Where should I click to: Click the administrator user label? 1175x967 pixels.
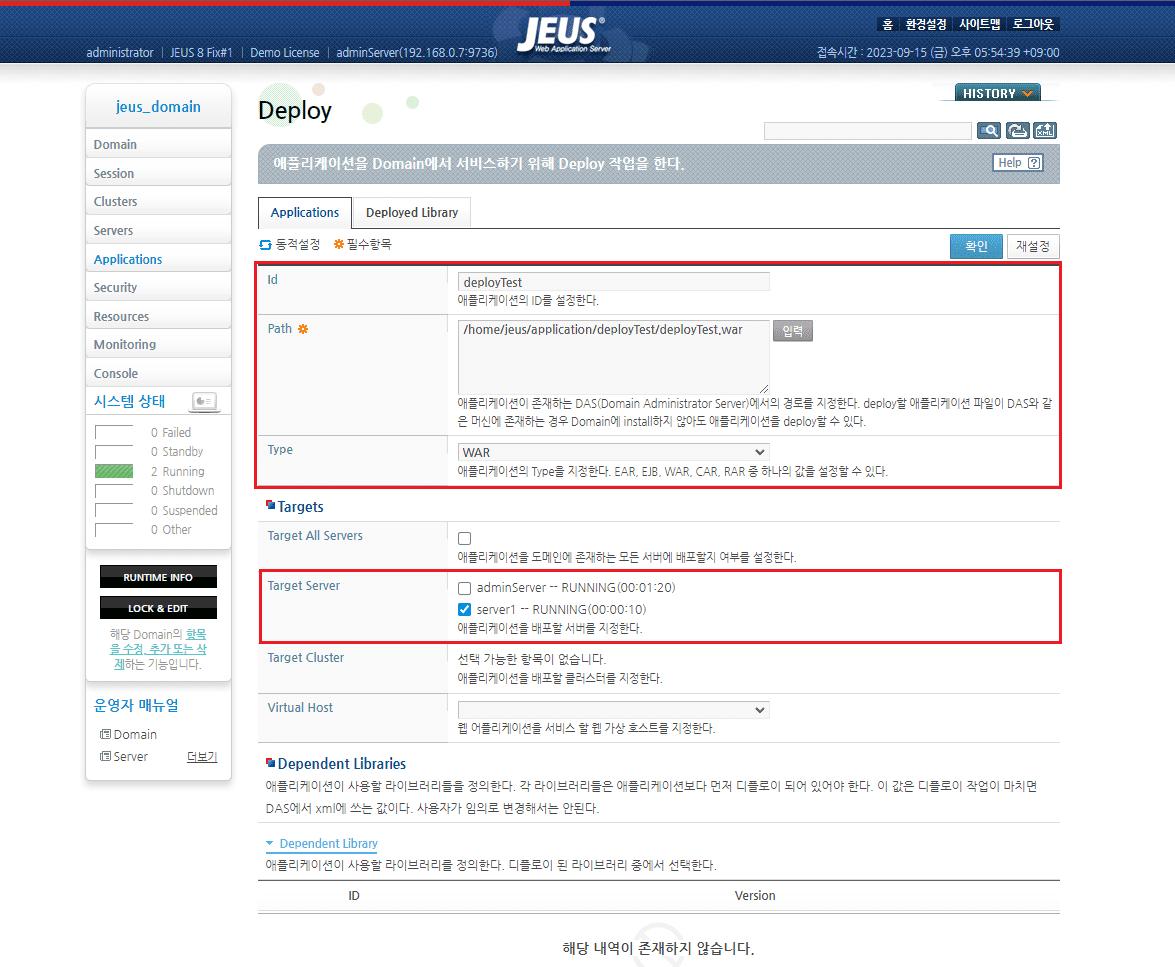click(x=120, y=52)
